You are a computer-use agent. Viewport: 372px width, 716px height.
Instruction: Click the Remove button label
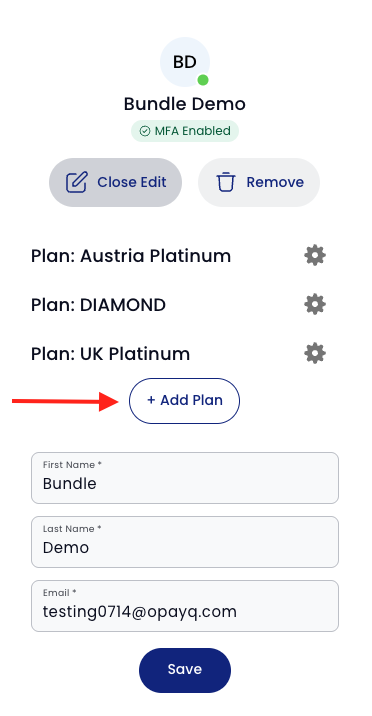click(x=275, y=182)
